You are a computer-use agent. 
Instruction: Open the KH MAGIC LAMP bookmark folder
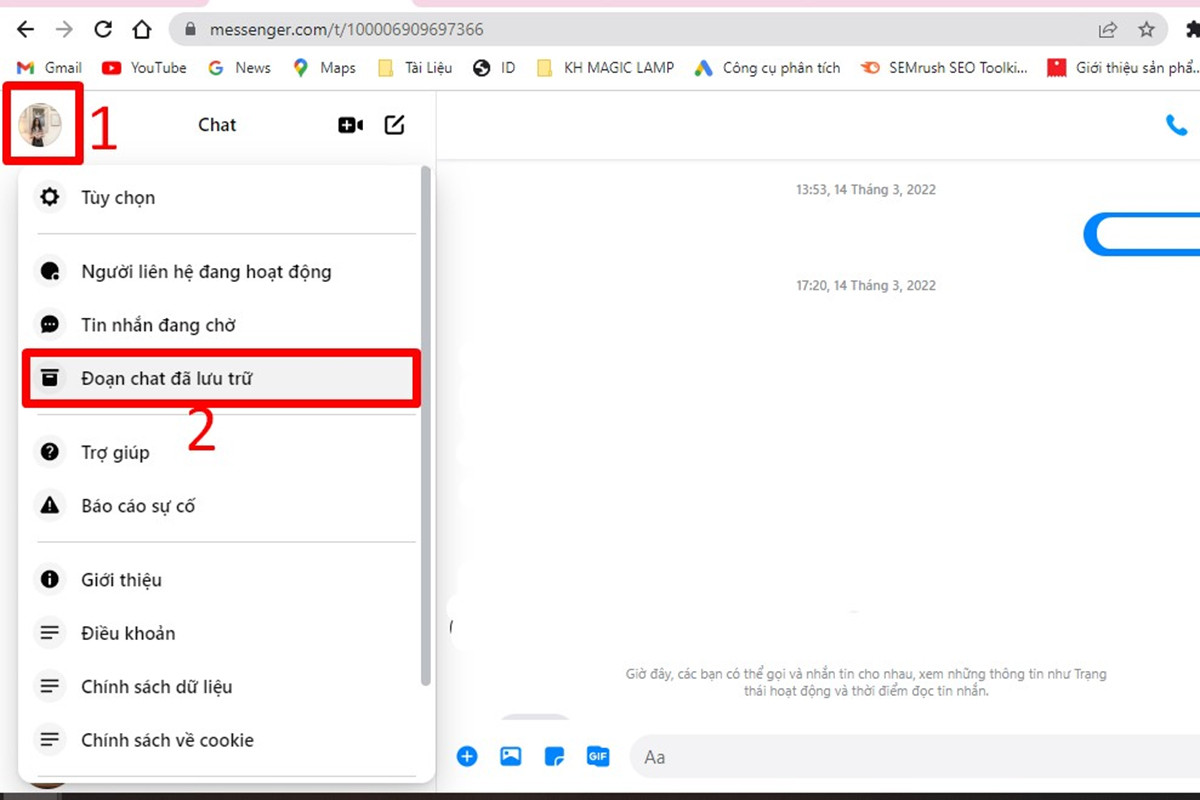[x=606, y=68]
